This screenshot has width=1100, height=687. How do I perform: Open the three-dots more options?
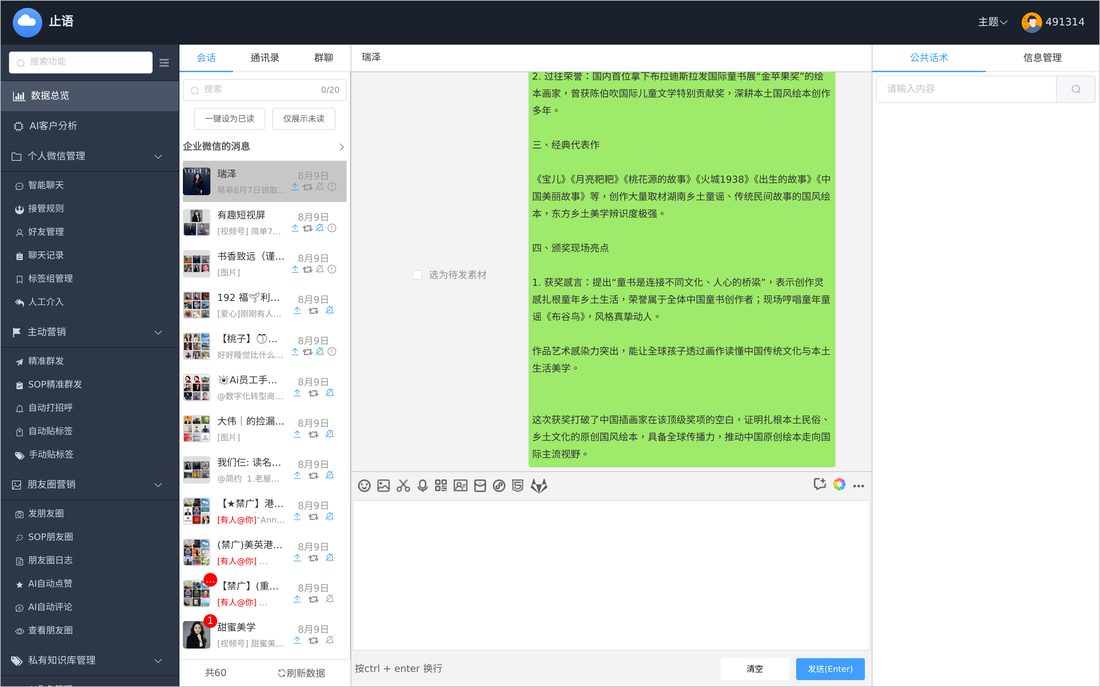click(x=859, y=486)
